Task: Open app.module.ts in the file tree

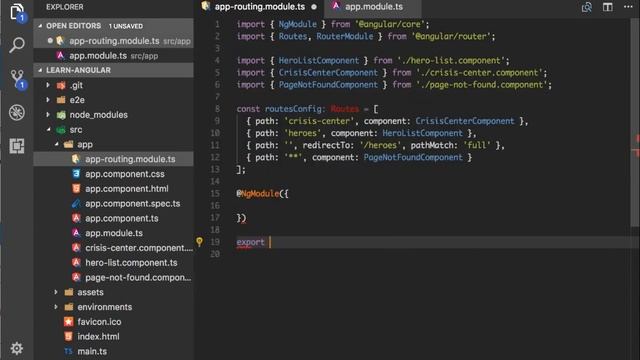Action: [x=113, y=233]
